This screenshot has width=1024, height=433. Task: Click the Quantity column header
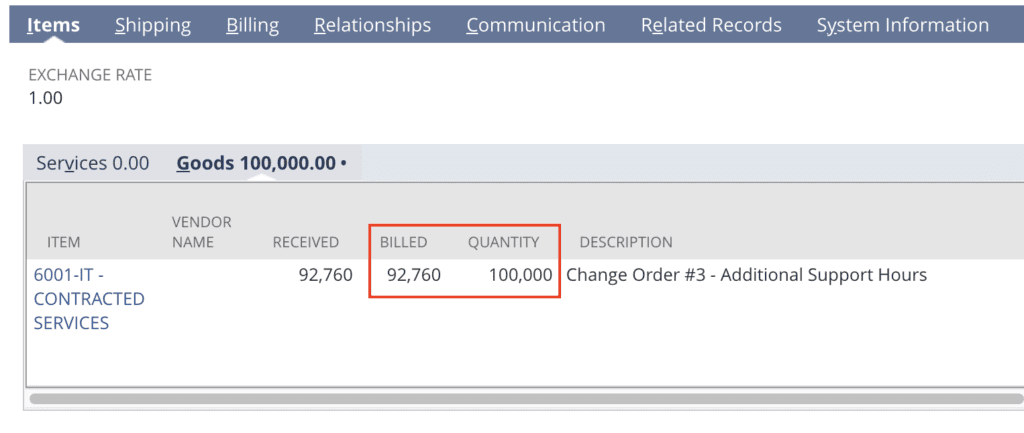tap(503, 242)
